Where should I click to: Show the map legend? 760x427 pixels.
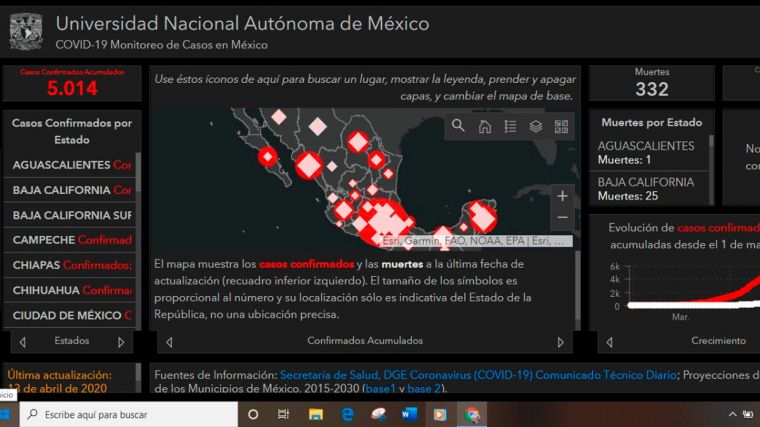click(510, 126)
